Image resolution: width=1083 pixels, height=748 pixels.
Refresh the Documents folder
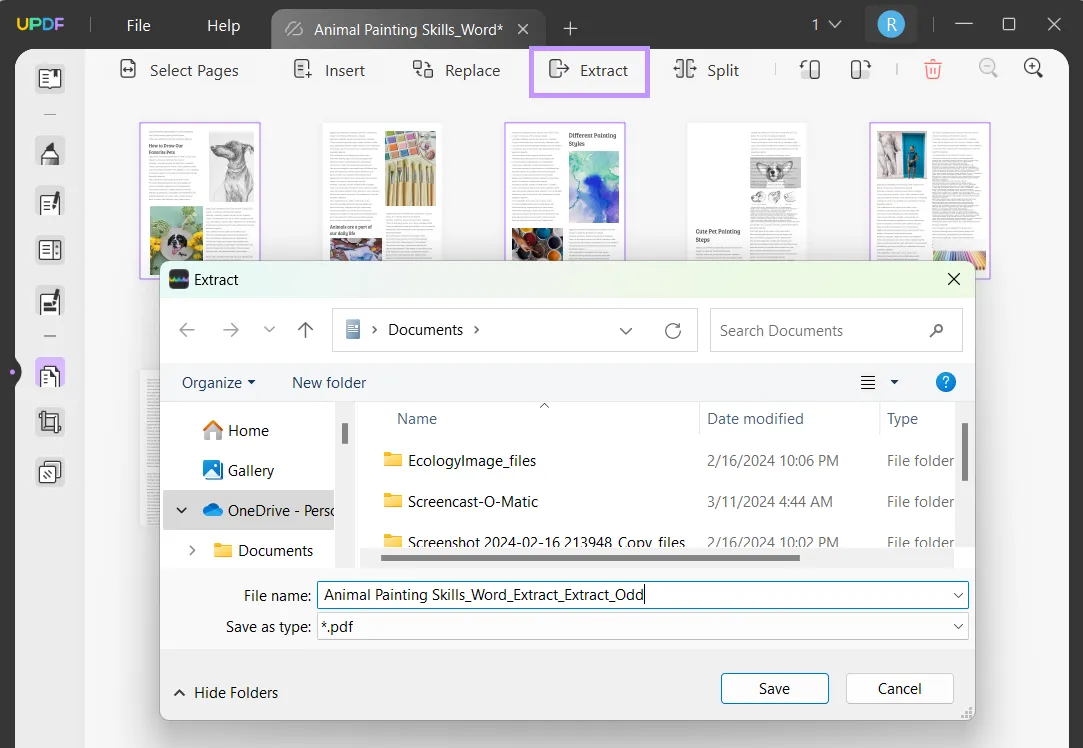point(673,331)
